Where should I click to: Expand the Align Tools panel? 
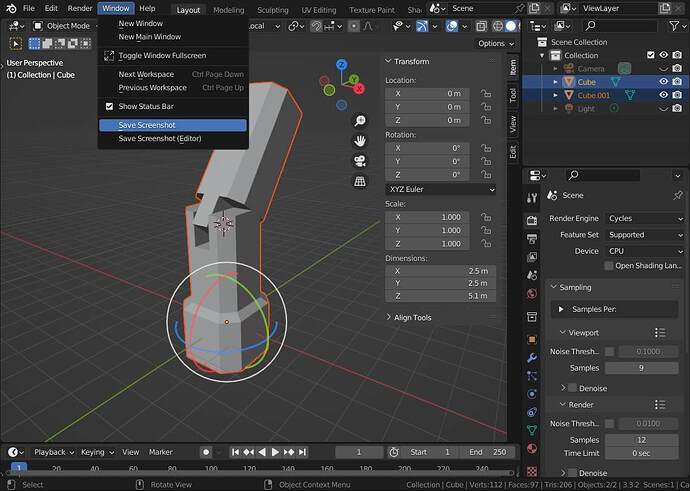(x=389, y=317)
